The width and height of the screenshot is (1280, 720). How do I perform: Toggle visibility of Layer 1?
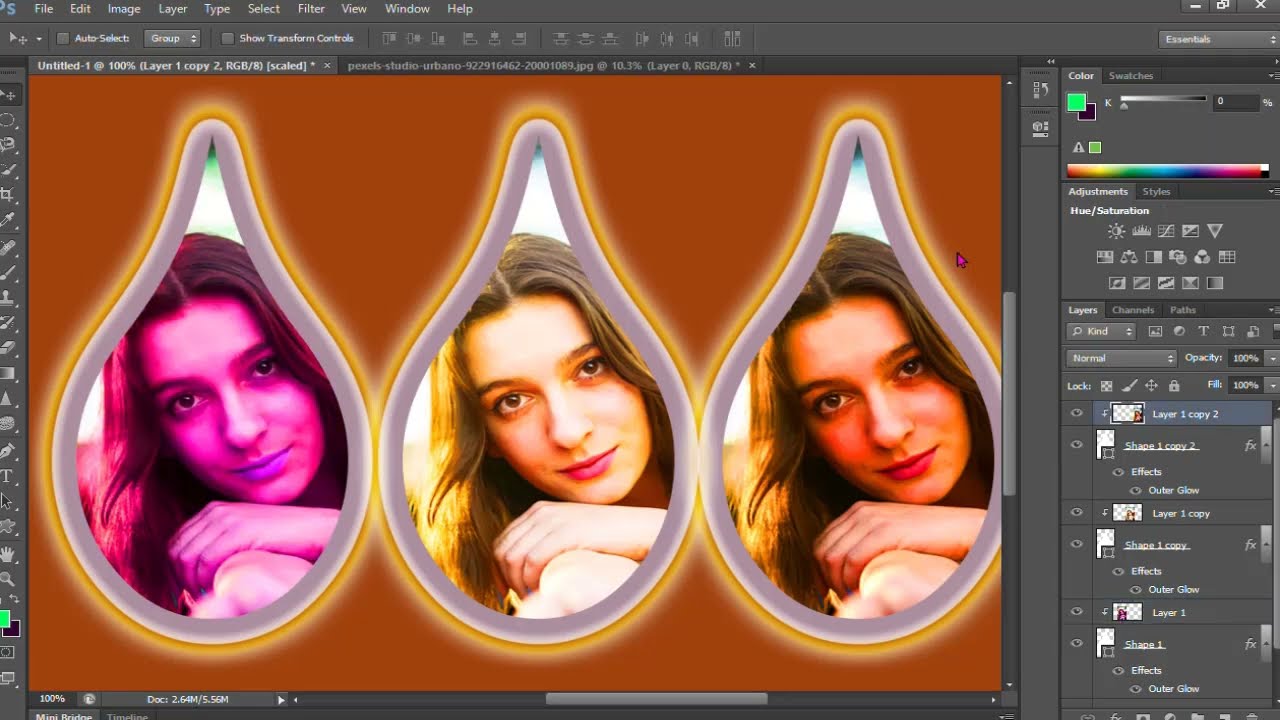point(1076,611)
